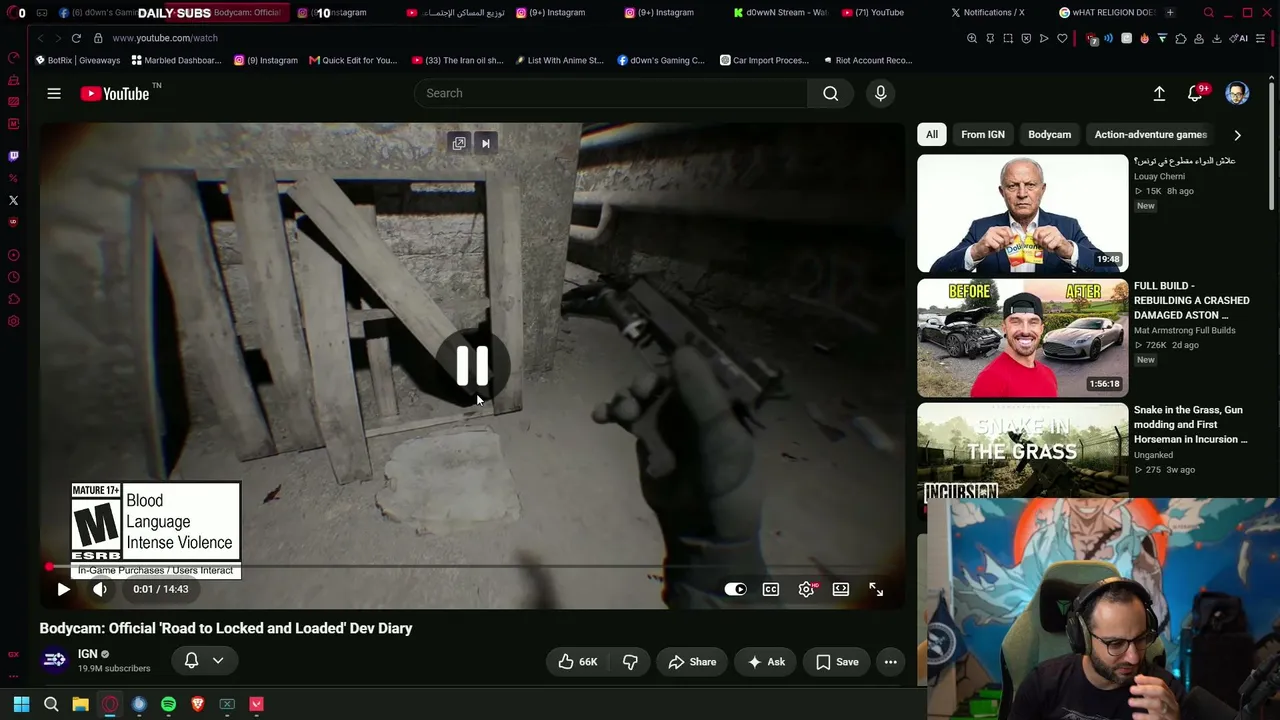Select the All filter chip
This screenshot has height=720, width=1280.
click(x=932, y=134)
